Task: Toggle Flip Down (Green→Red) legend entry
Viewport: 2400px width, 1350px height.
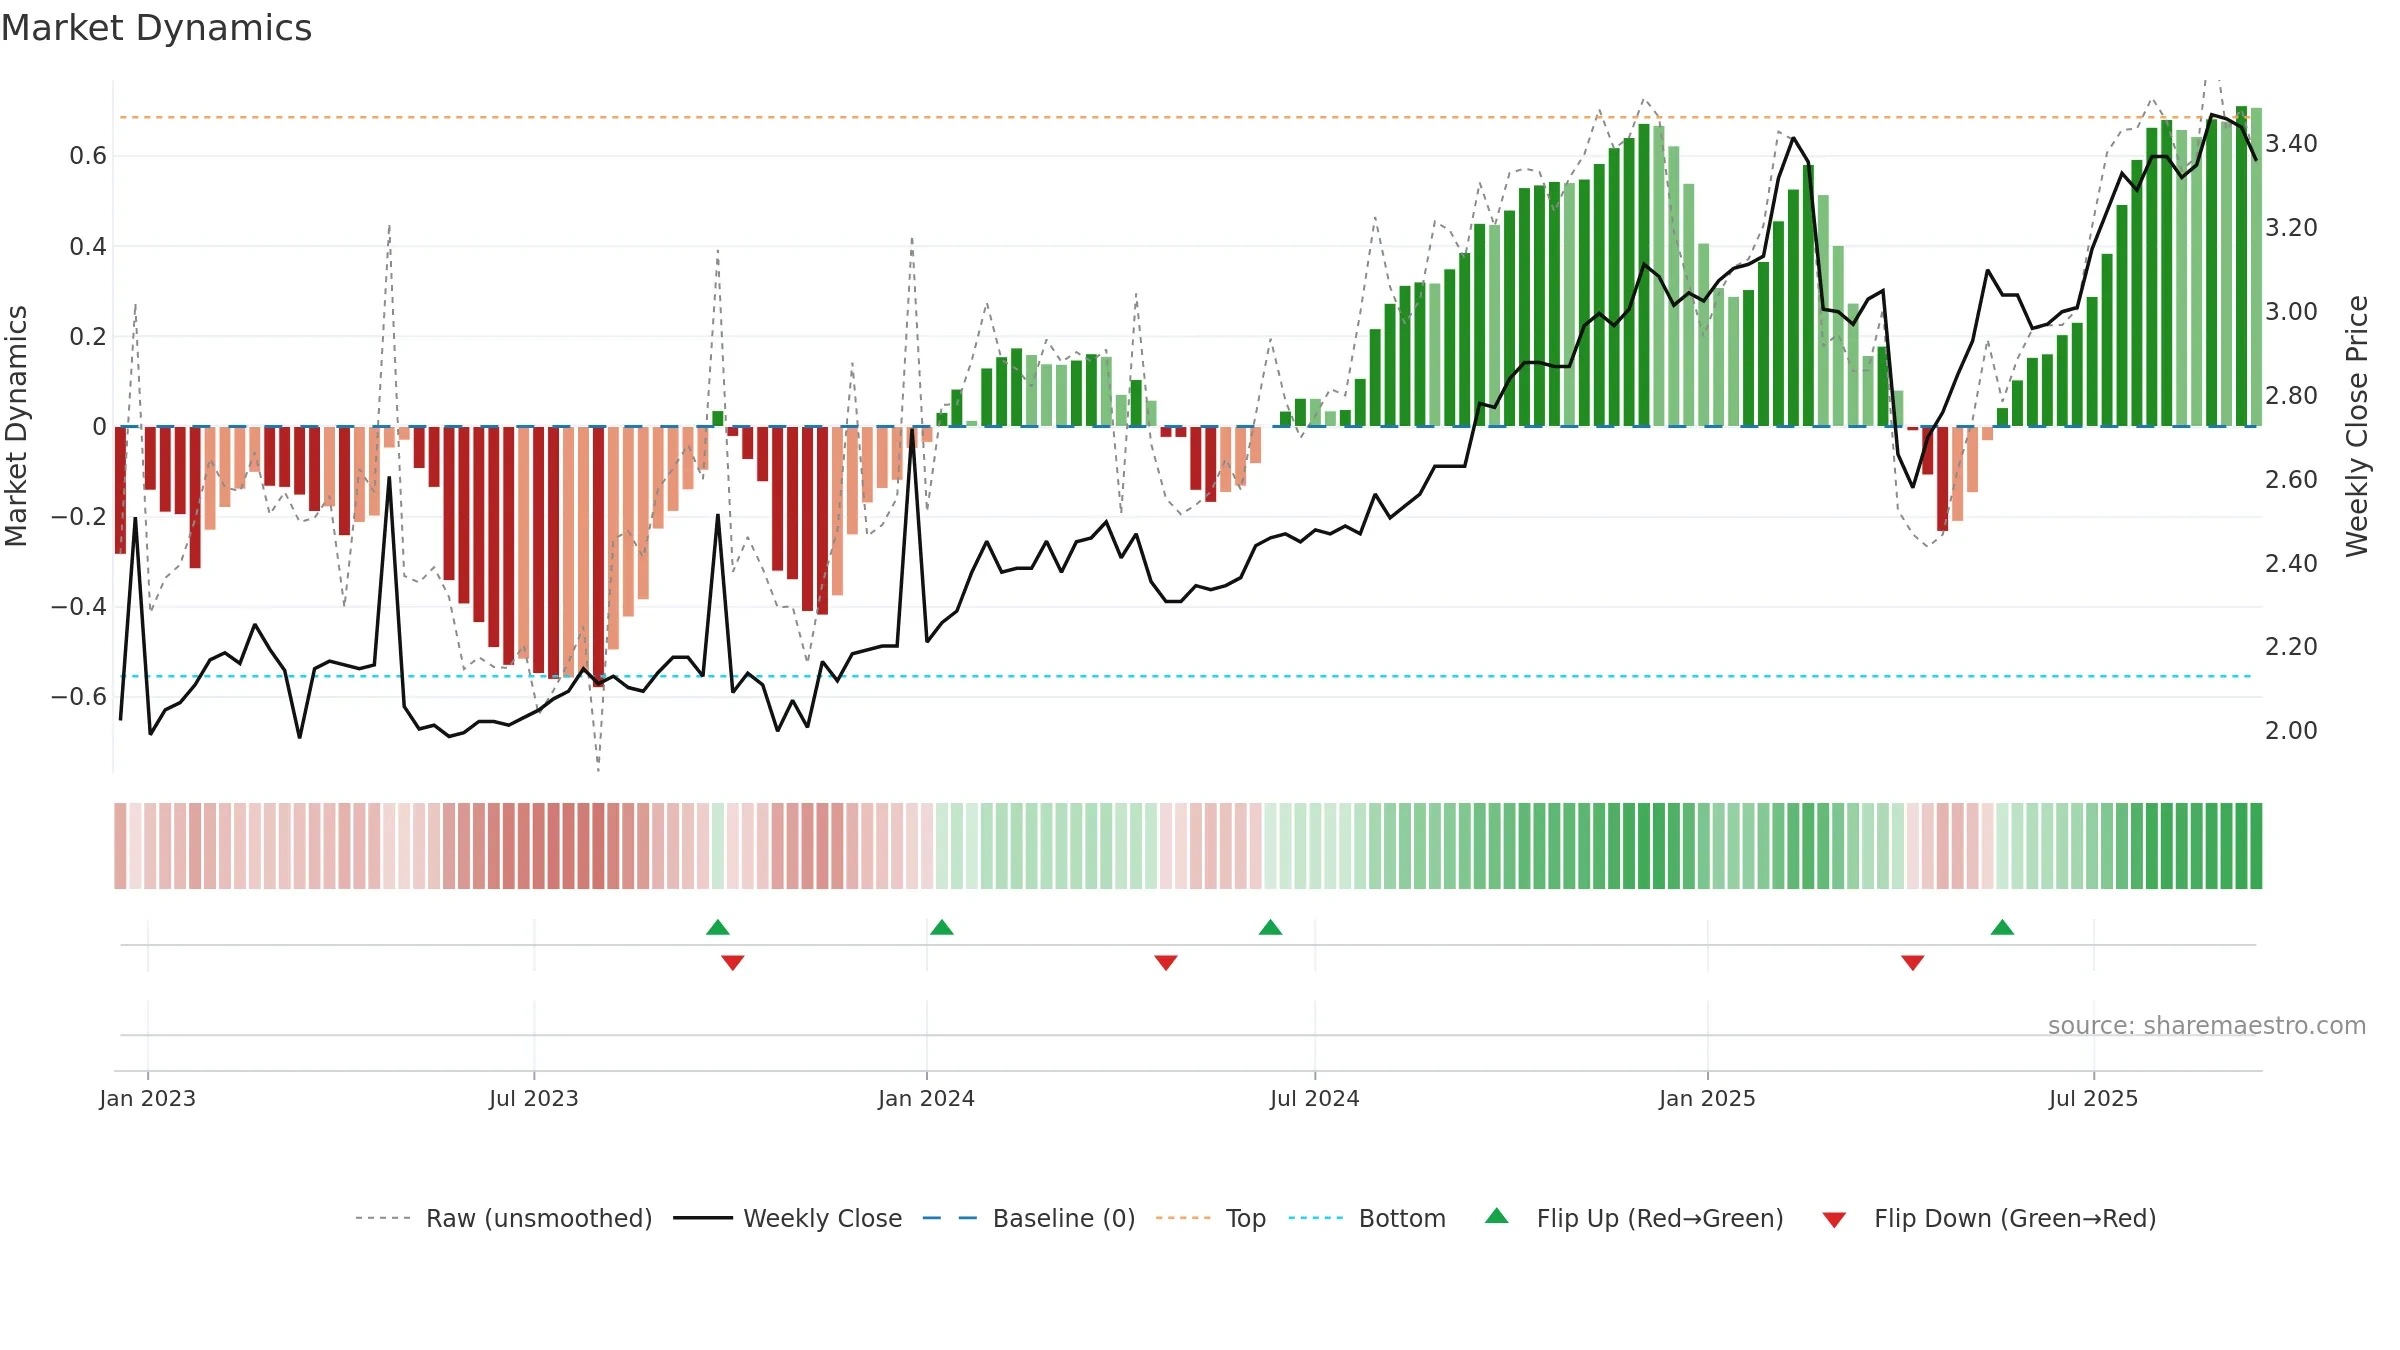Action: pyautogui.click(x=1988, y=1218)
